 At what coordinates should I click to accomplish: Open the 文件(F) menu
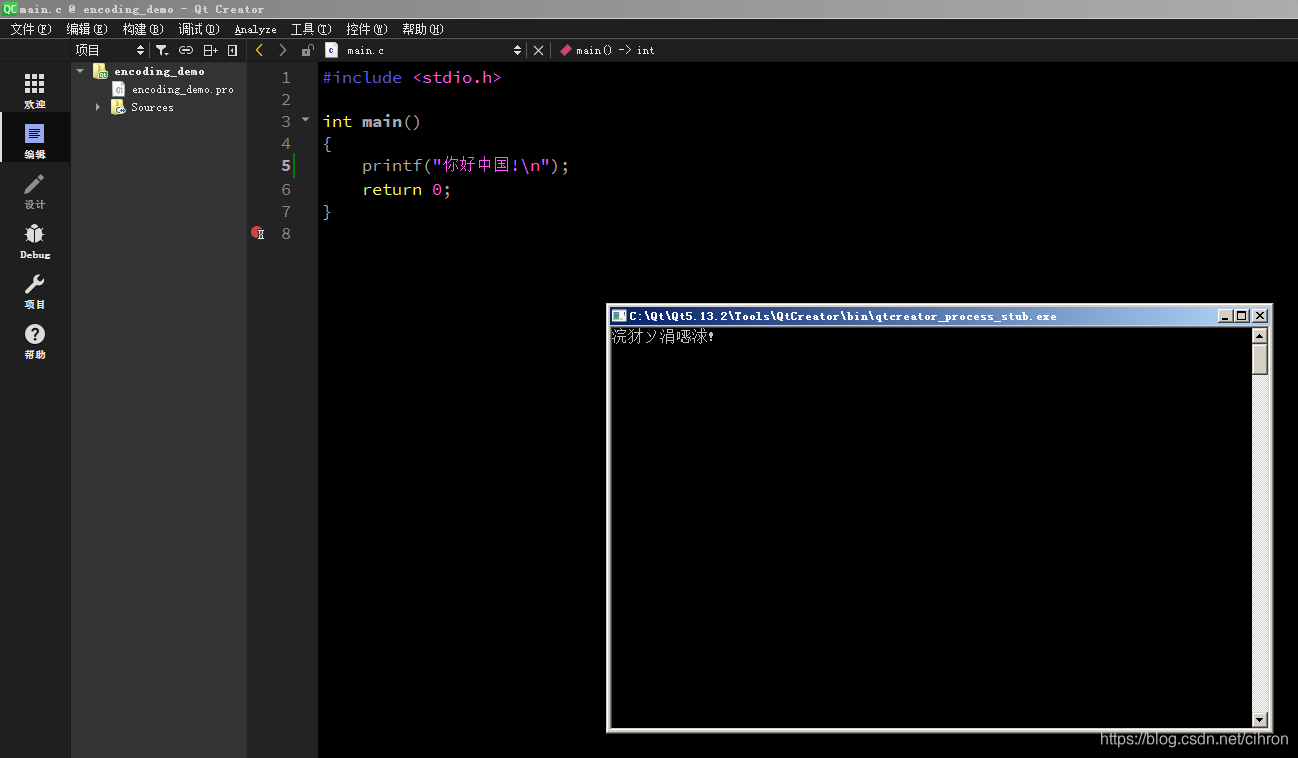tap(30, 29)
